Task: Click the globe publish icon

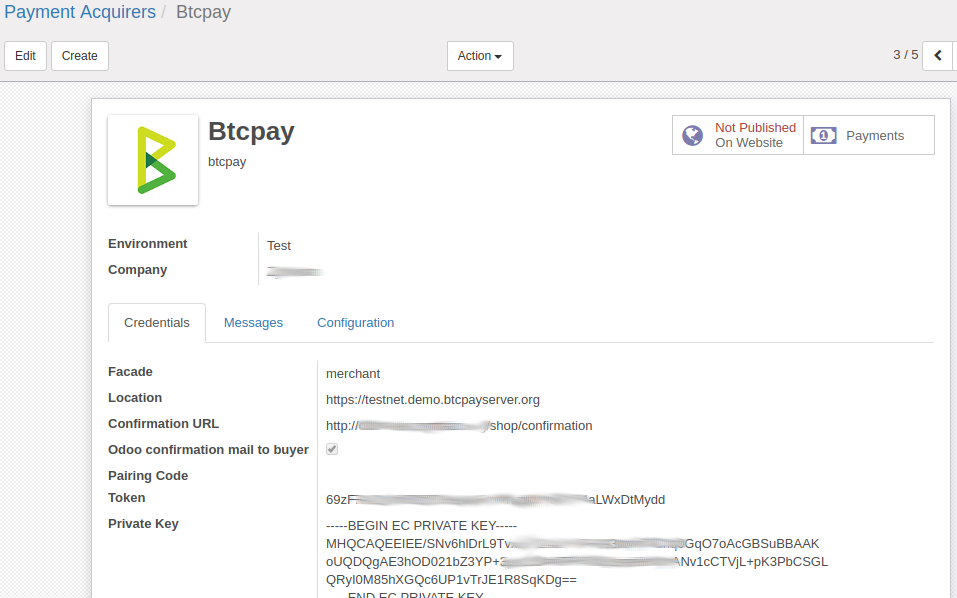Action: [693, 135]
